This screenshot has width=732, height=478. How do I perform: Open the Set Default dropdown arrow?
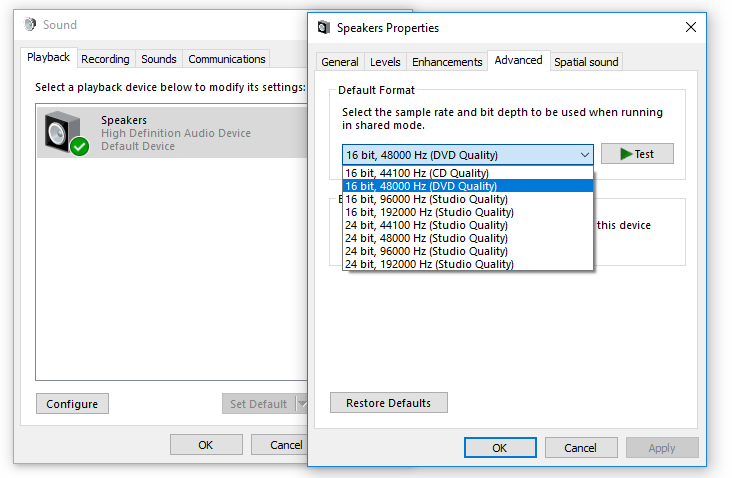tap(302, 404)
